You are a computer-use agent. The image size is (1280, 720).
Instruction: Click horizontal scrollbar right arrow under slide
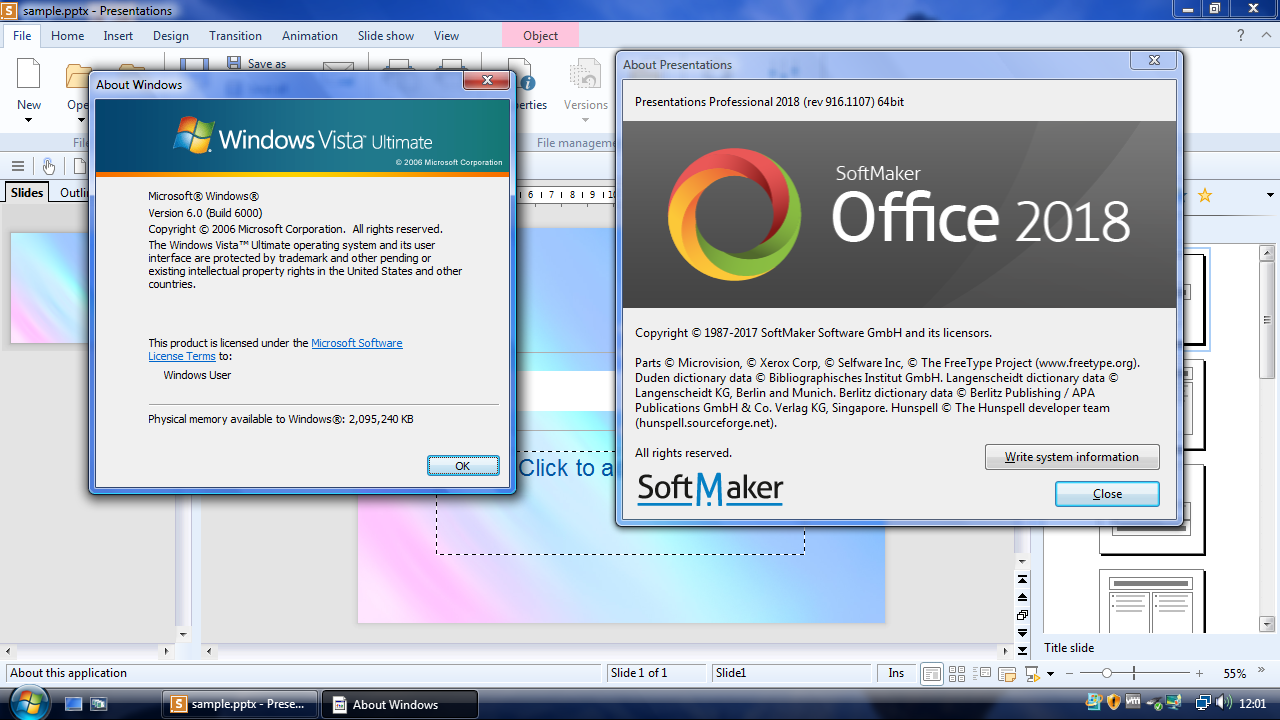[1007, 651]
